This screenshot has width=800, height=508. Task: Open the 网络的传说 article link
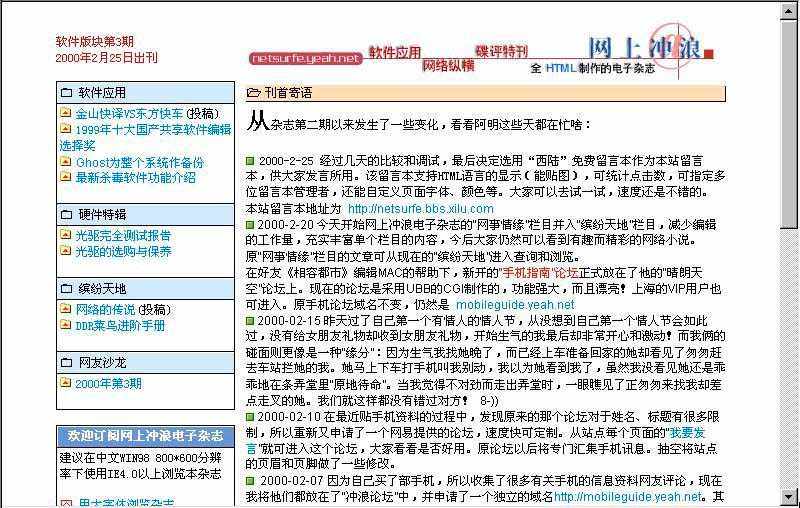(x=105, y=309)
